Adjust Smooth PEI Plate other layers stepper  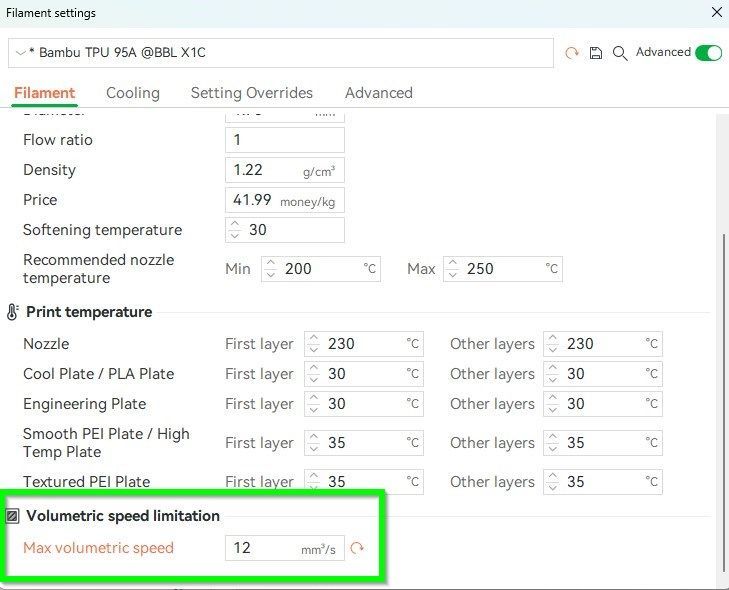click(x=553, y=443)
